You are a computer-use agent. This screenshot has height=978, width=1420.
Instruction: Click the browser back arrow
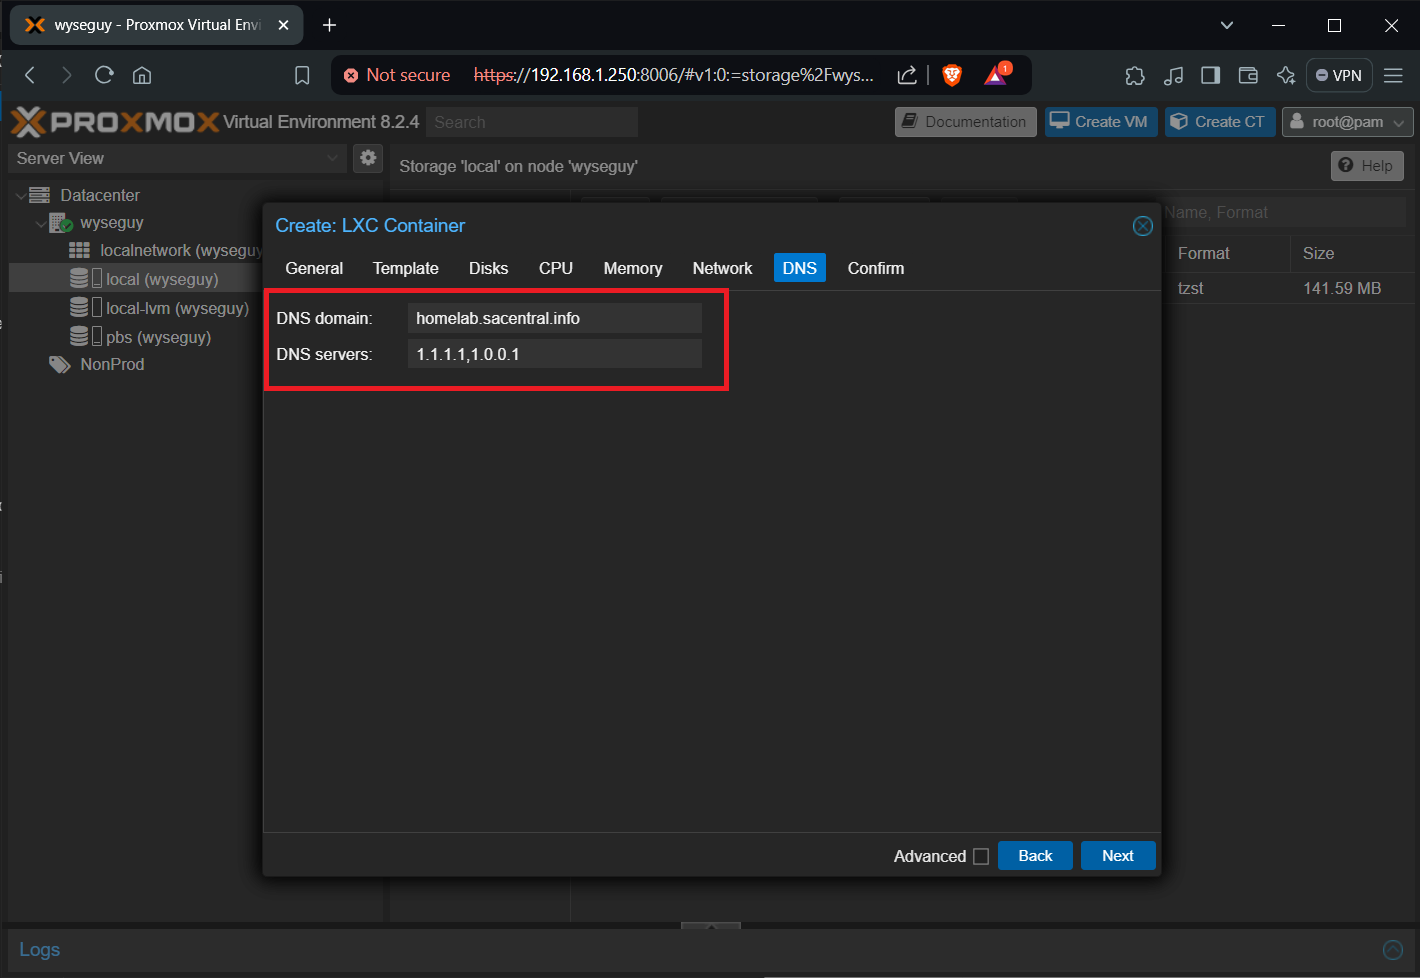coord(30,75)
